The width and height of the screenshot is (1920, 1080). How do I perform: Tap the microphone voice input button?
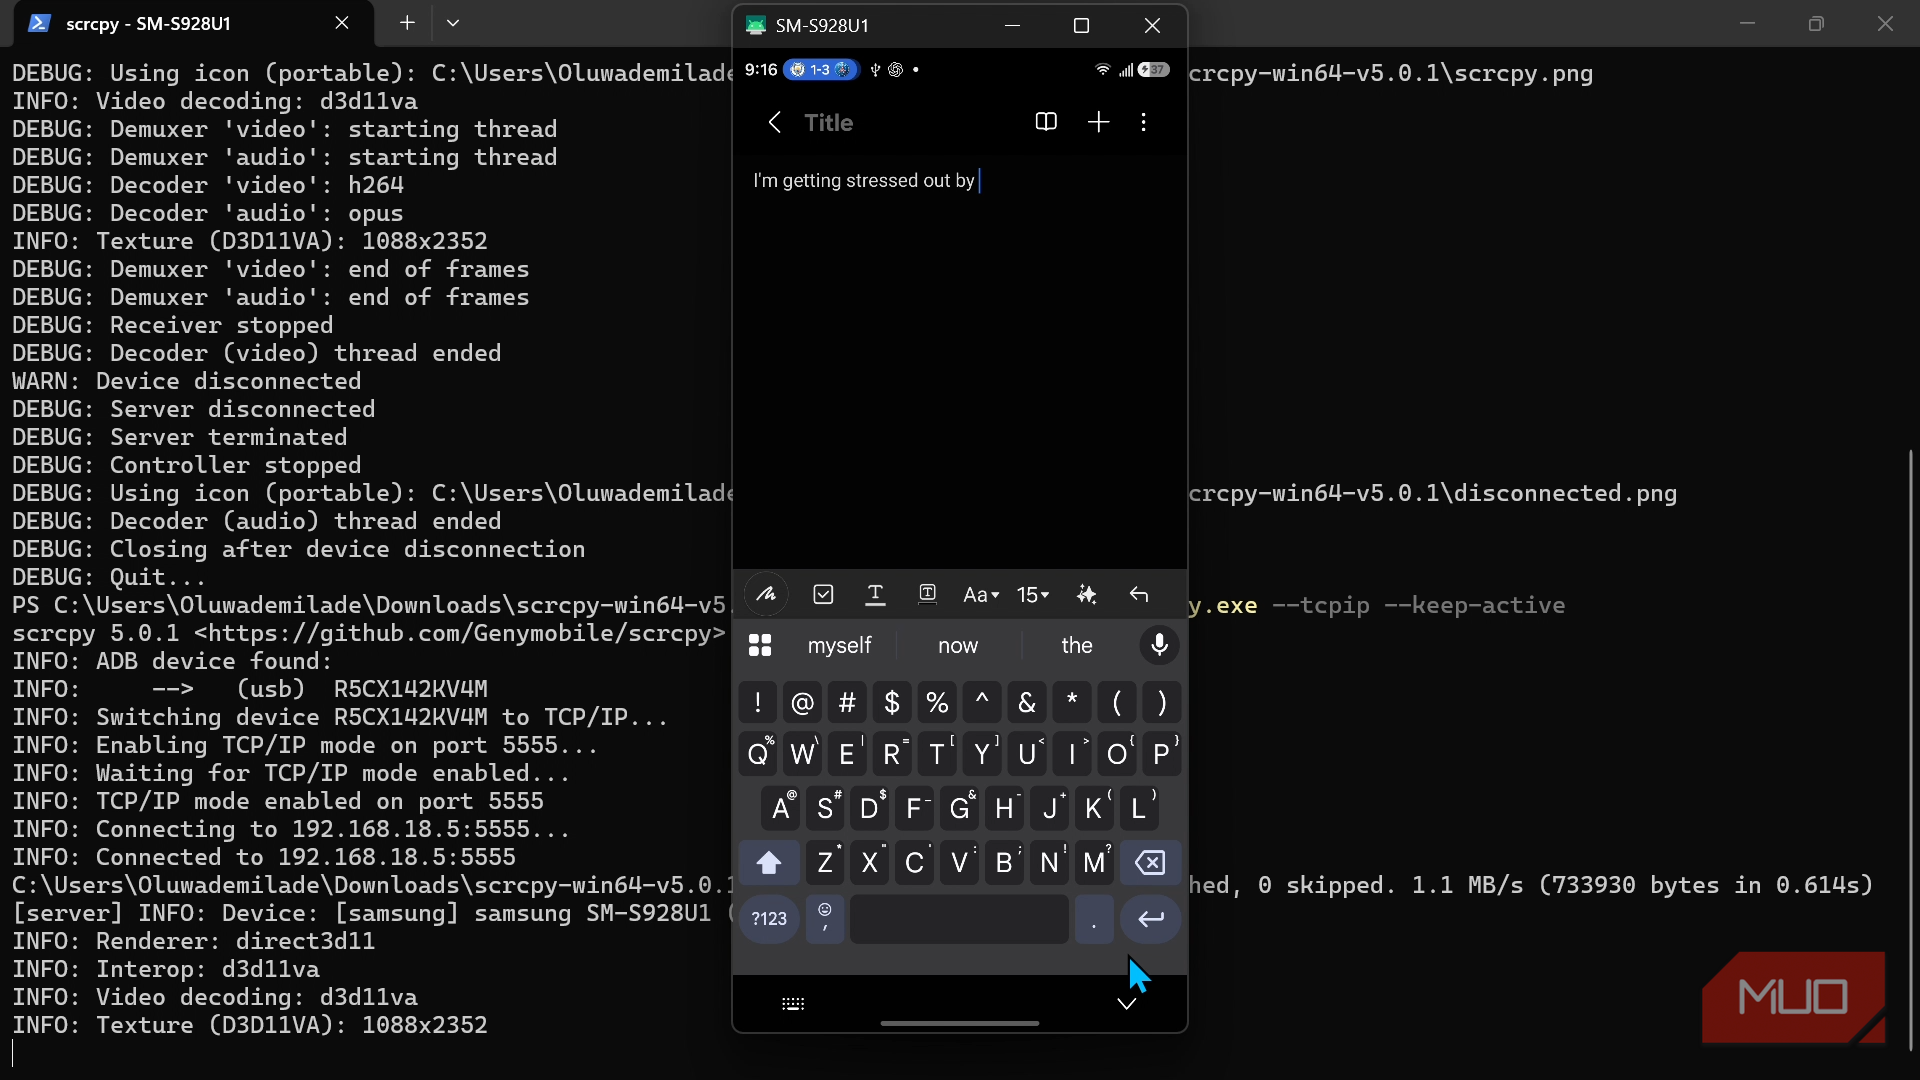pos(1160,645)
